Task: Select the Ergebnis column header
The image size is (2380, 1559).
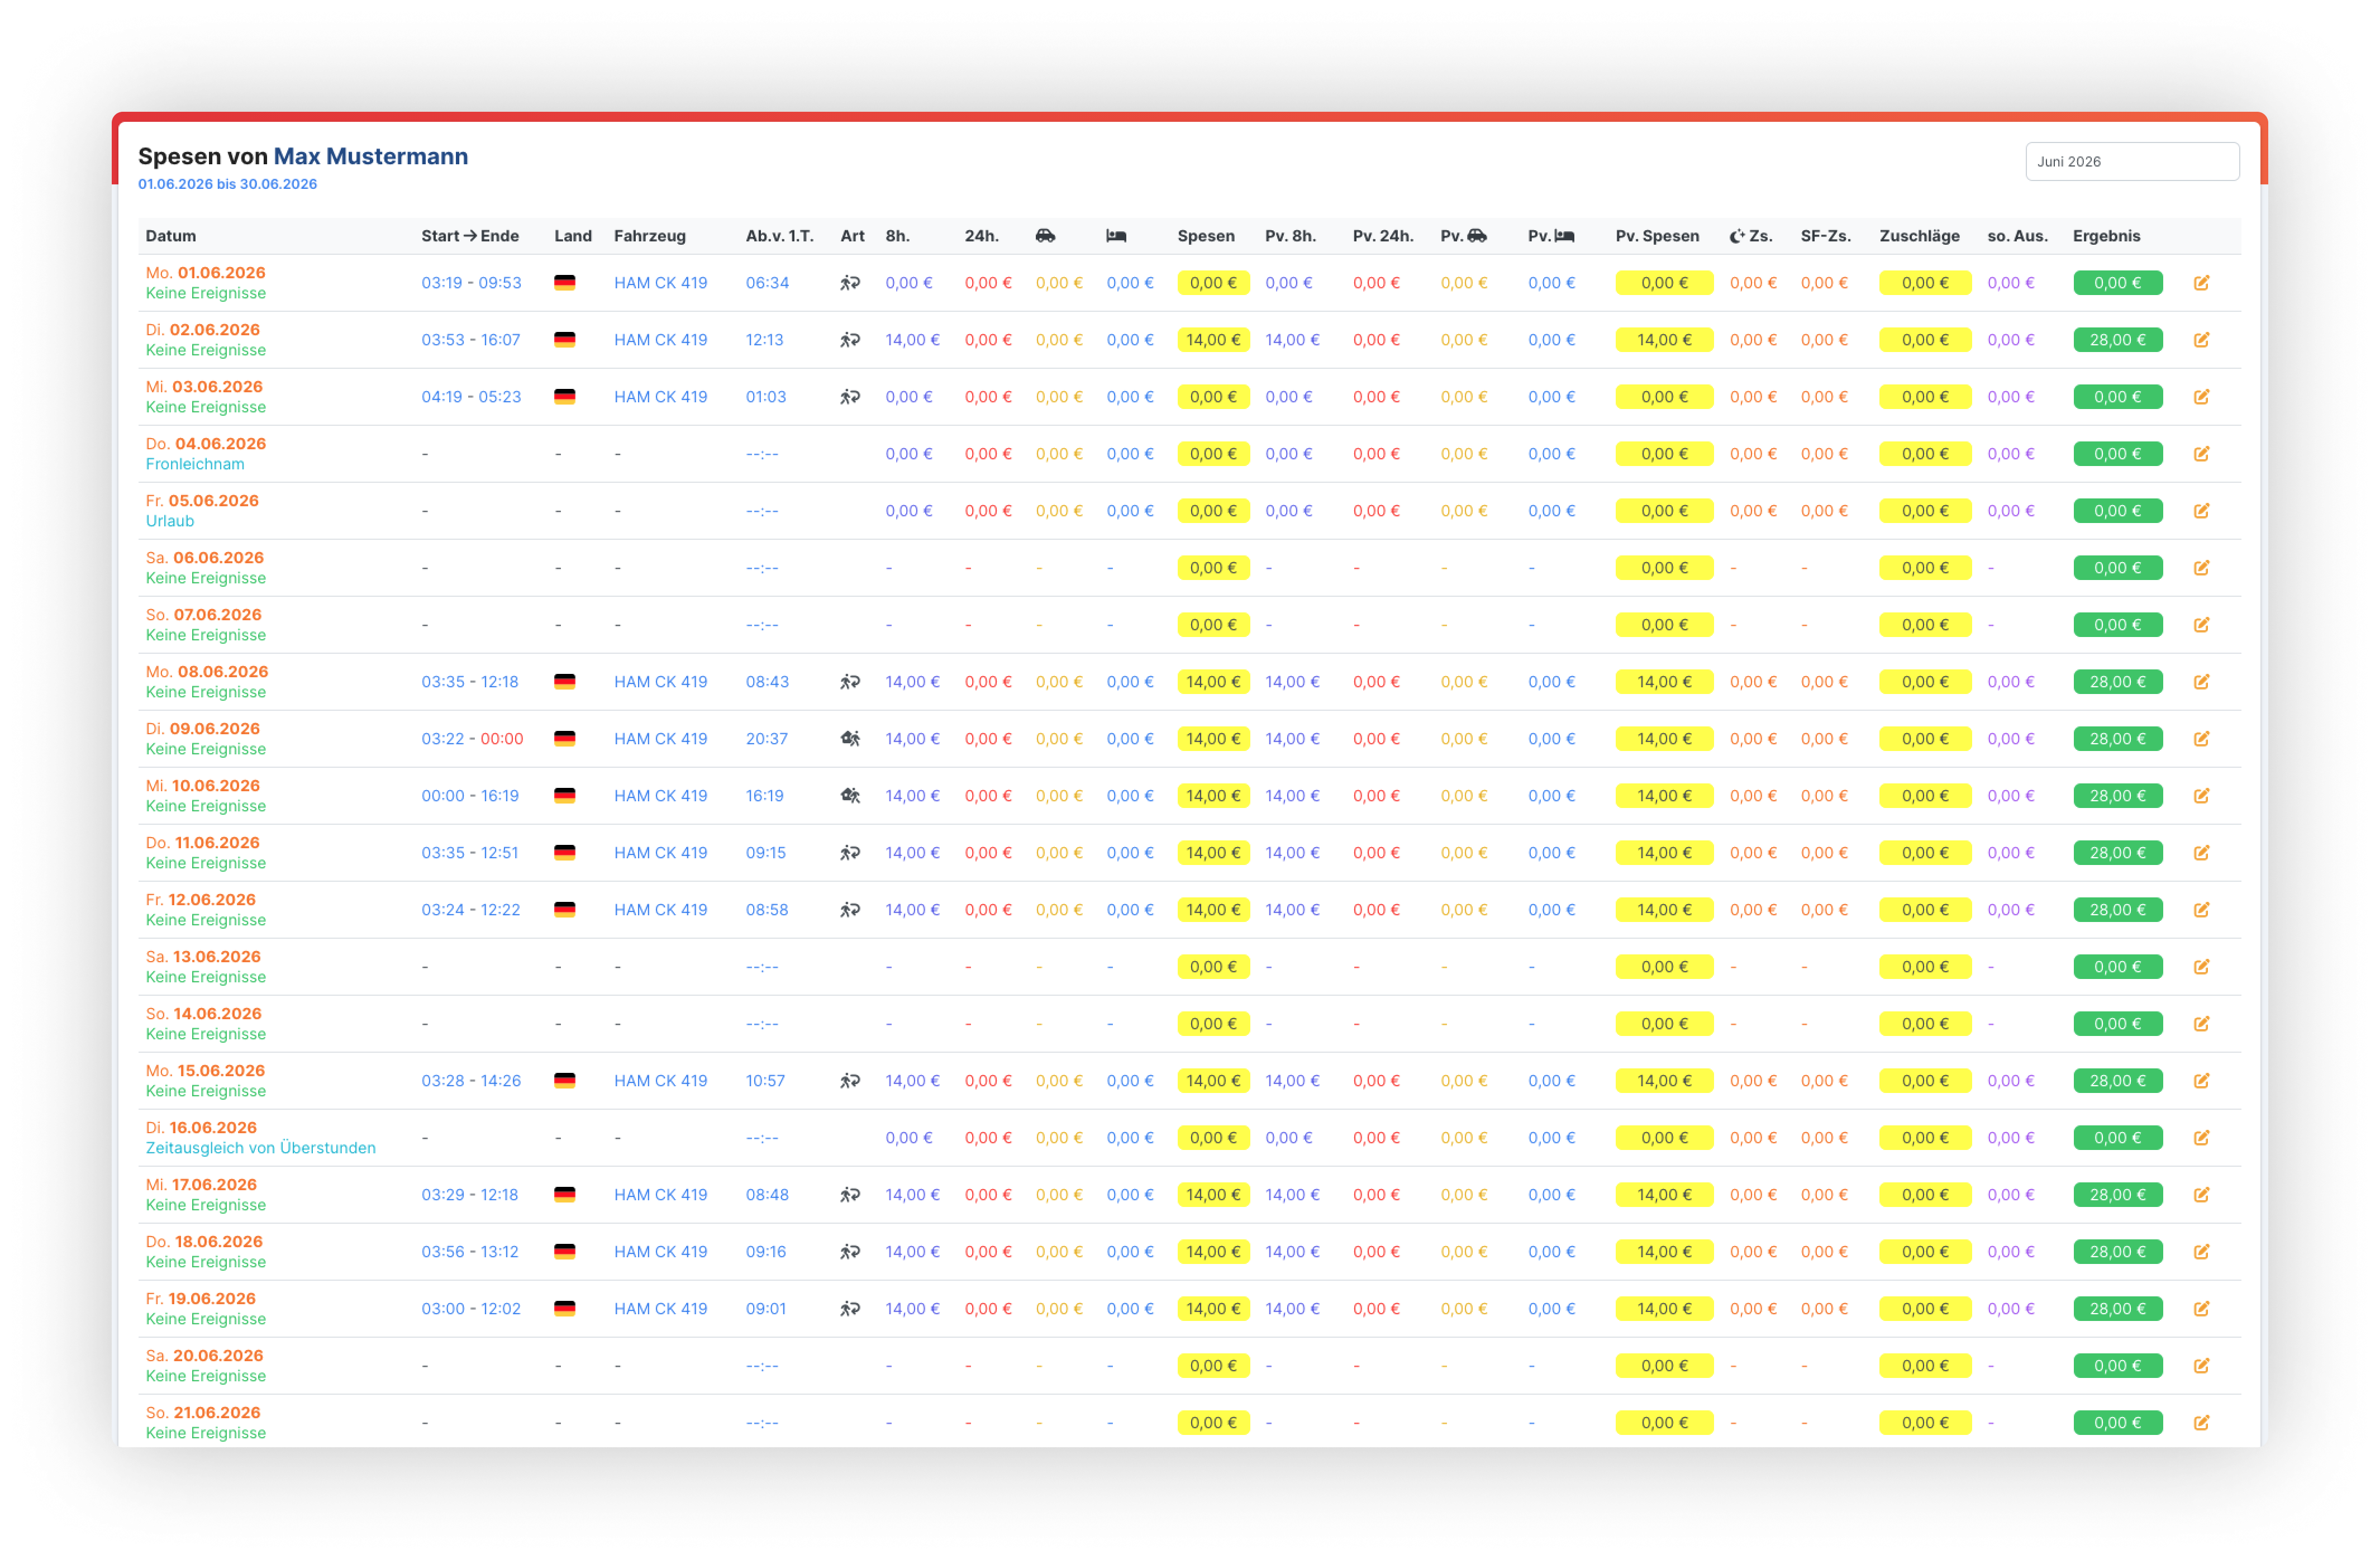Action: click(x=2106, y=236)
